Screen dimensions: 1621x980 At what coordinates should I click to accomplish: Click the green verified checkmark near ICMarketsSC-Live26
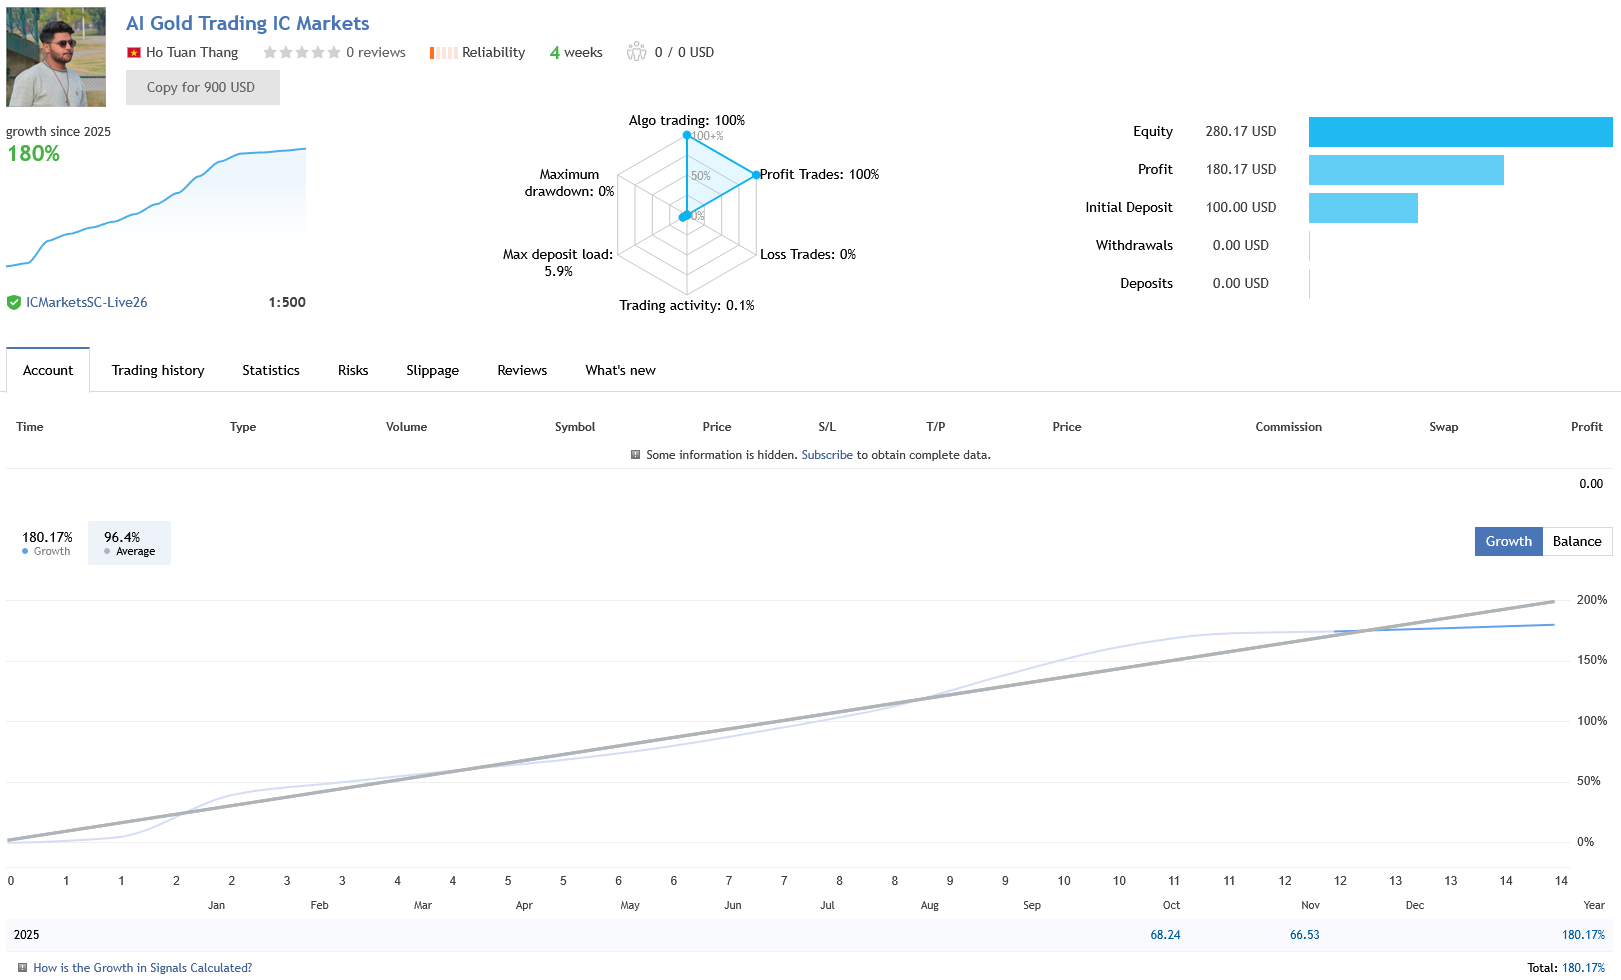[x=14, y=301]
